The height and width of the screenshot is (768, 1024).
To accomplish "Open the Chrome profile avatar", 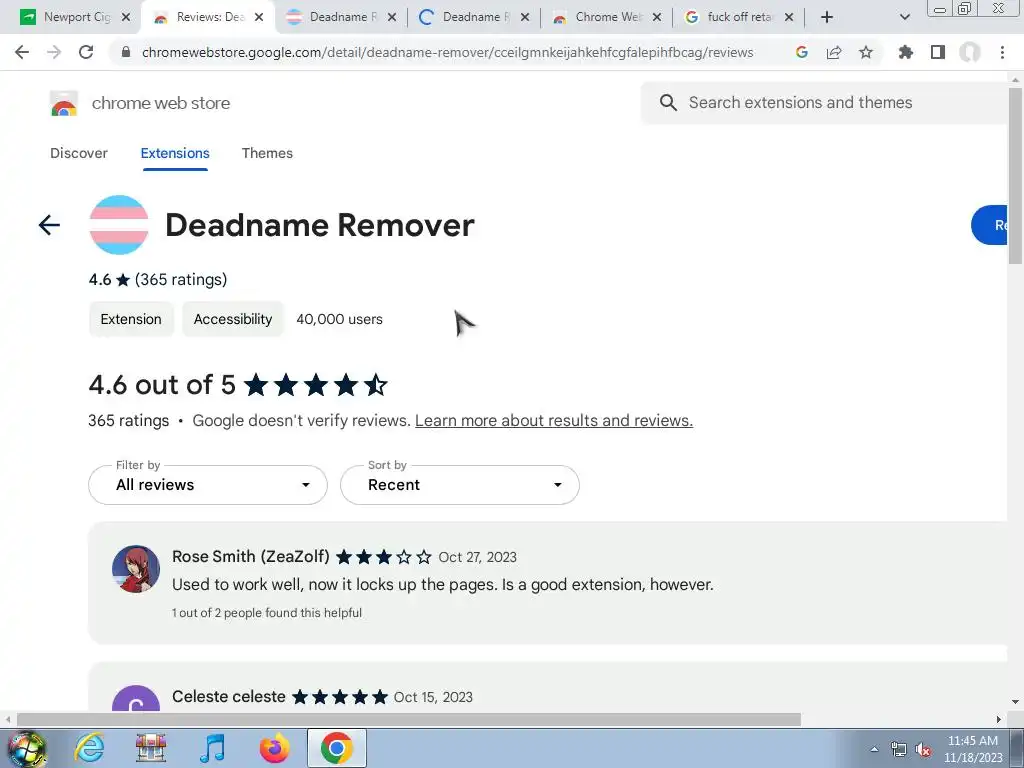I will tap(970, 52).
